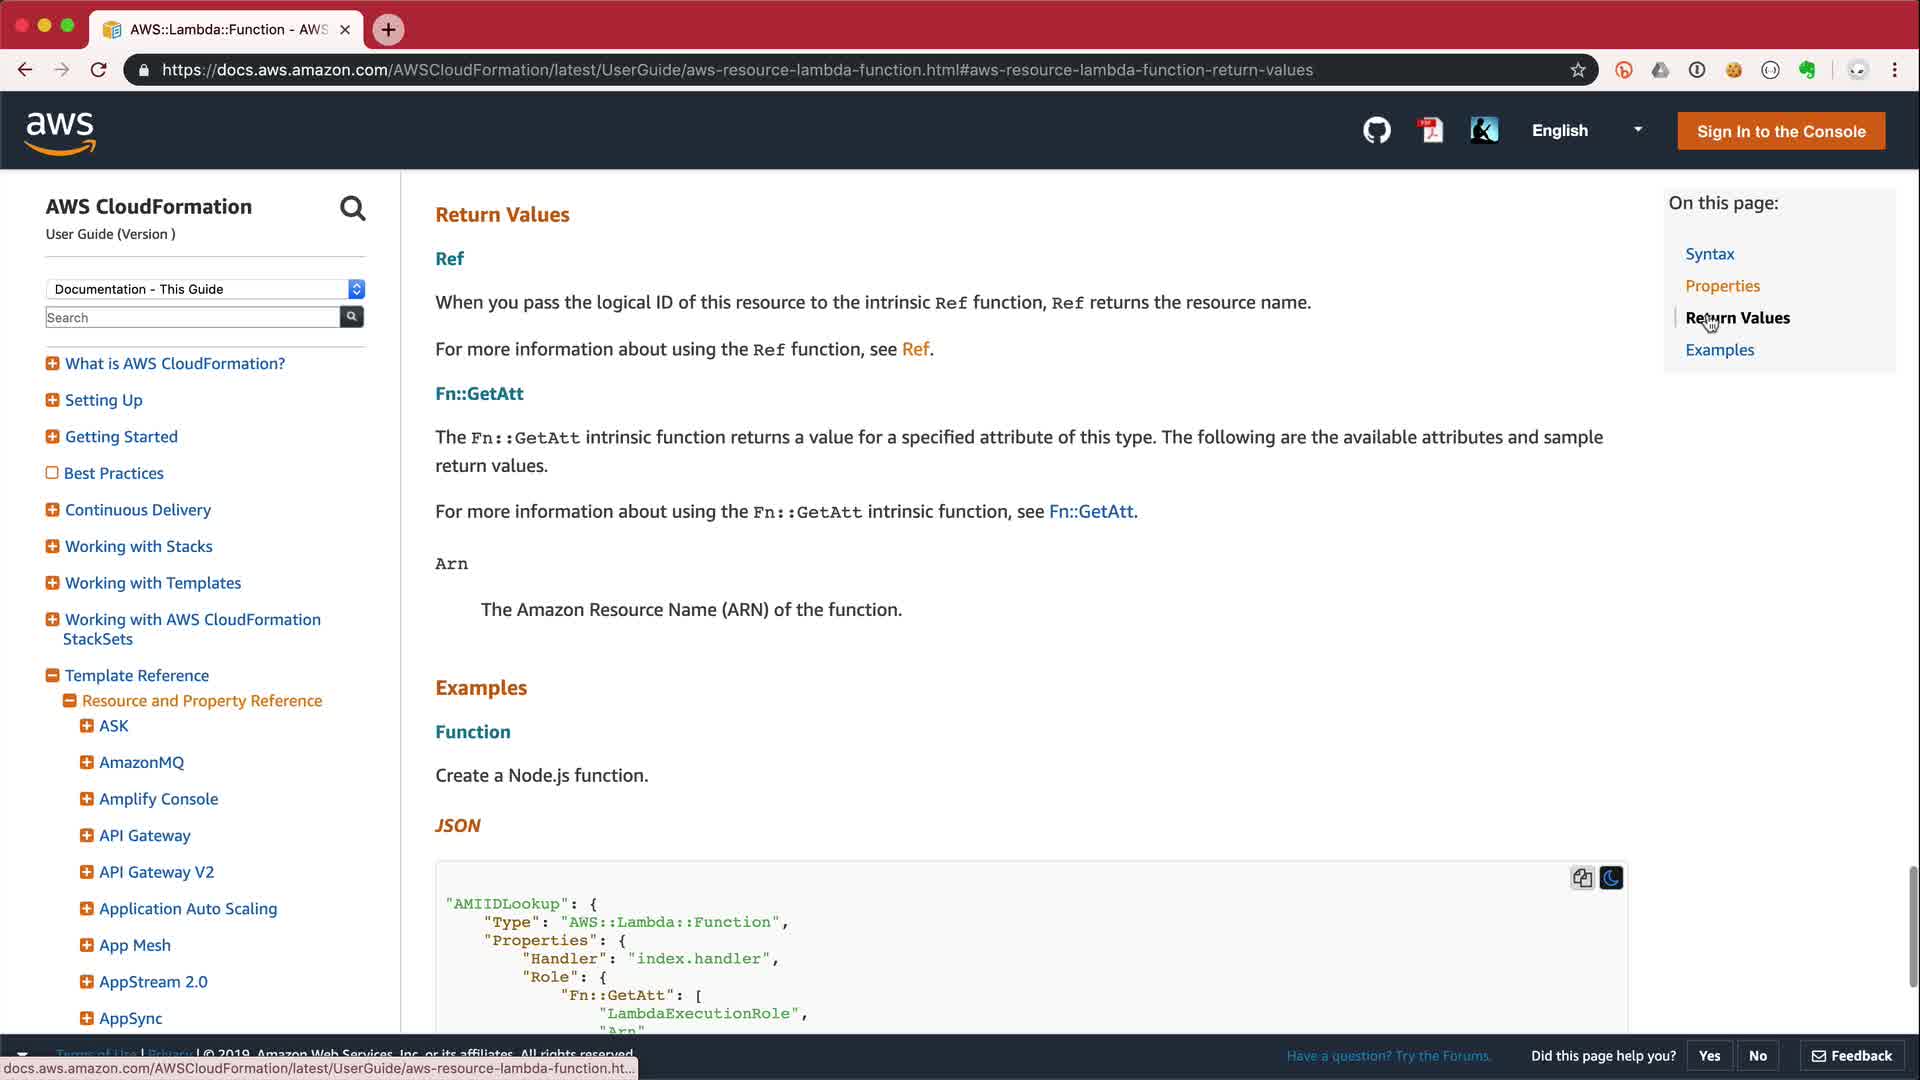The width and height of the screenshot is (1920, 1080).
Task: Jump to Examples in page contents
Action: [1719, 350]
